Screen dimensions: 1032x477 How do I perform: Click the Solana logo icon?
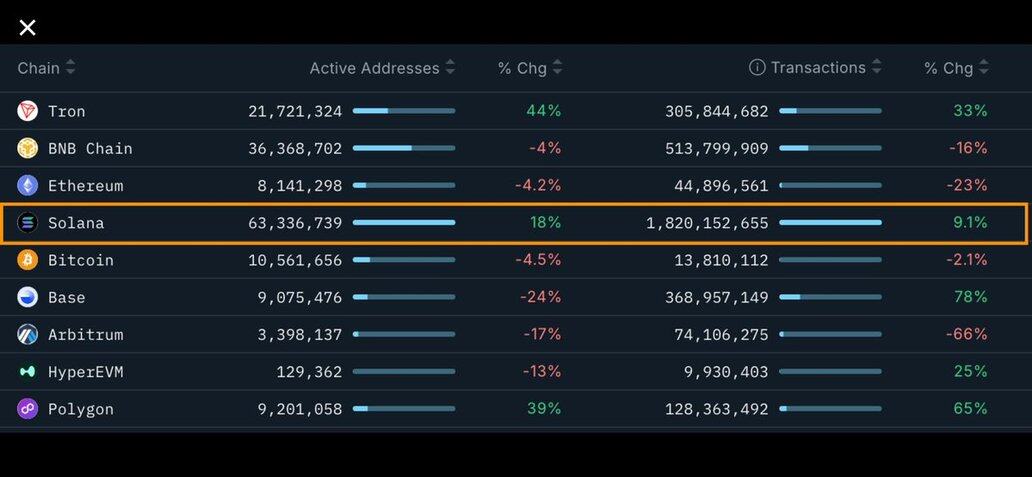(x=28, y=223)
